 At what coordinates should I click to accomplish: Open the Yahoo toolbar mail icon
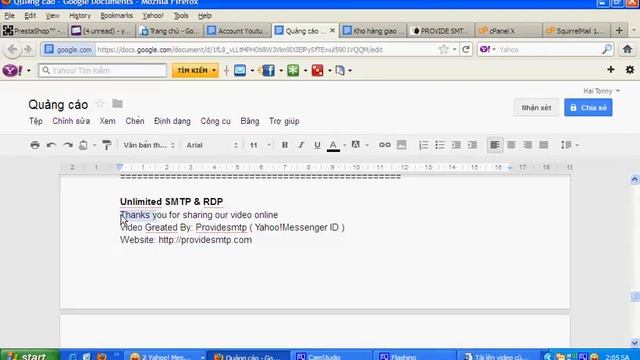click(240, 70)
